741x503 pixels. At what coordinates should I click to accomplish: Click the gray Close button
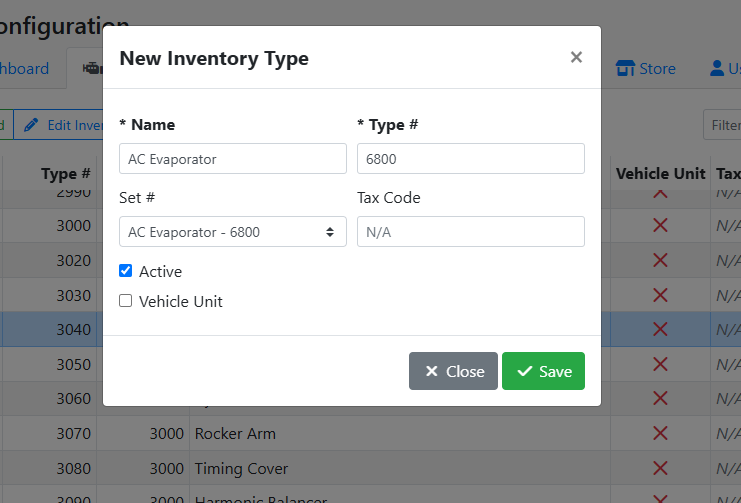(453, 371)
